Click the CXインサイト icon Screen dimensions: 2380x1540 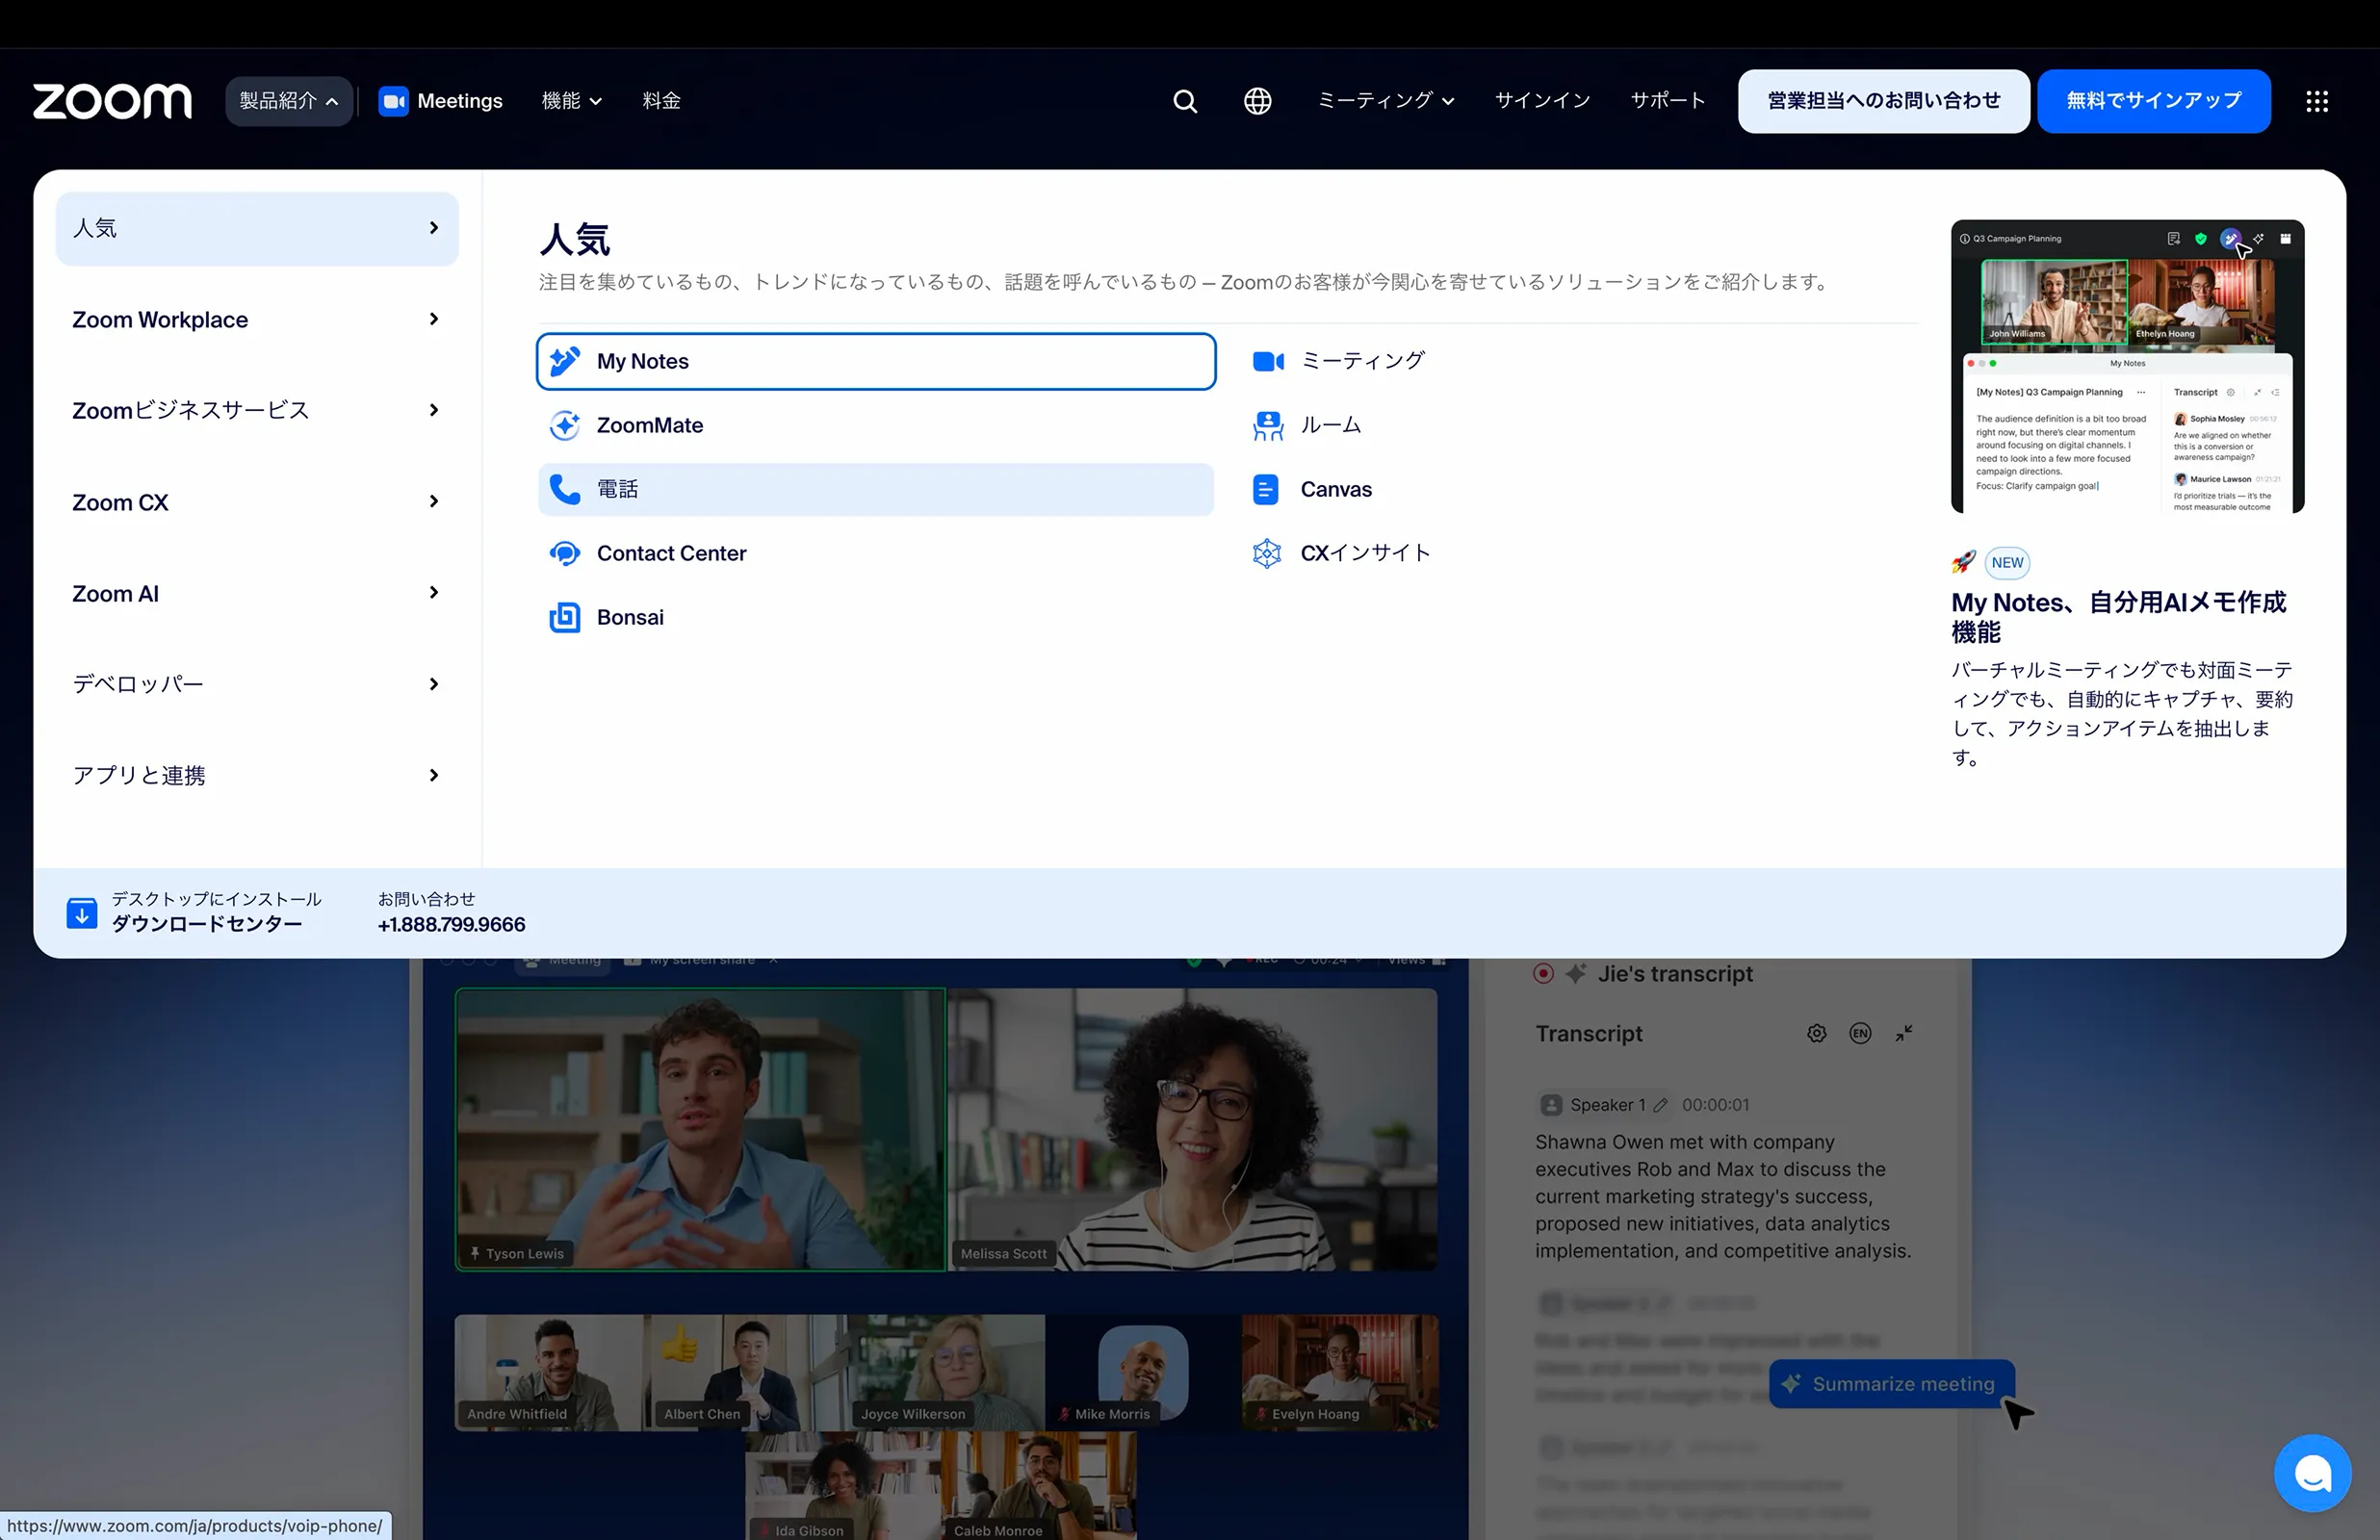pyautogui.click(x=1267, y=553)
